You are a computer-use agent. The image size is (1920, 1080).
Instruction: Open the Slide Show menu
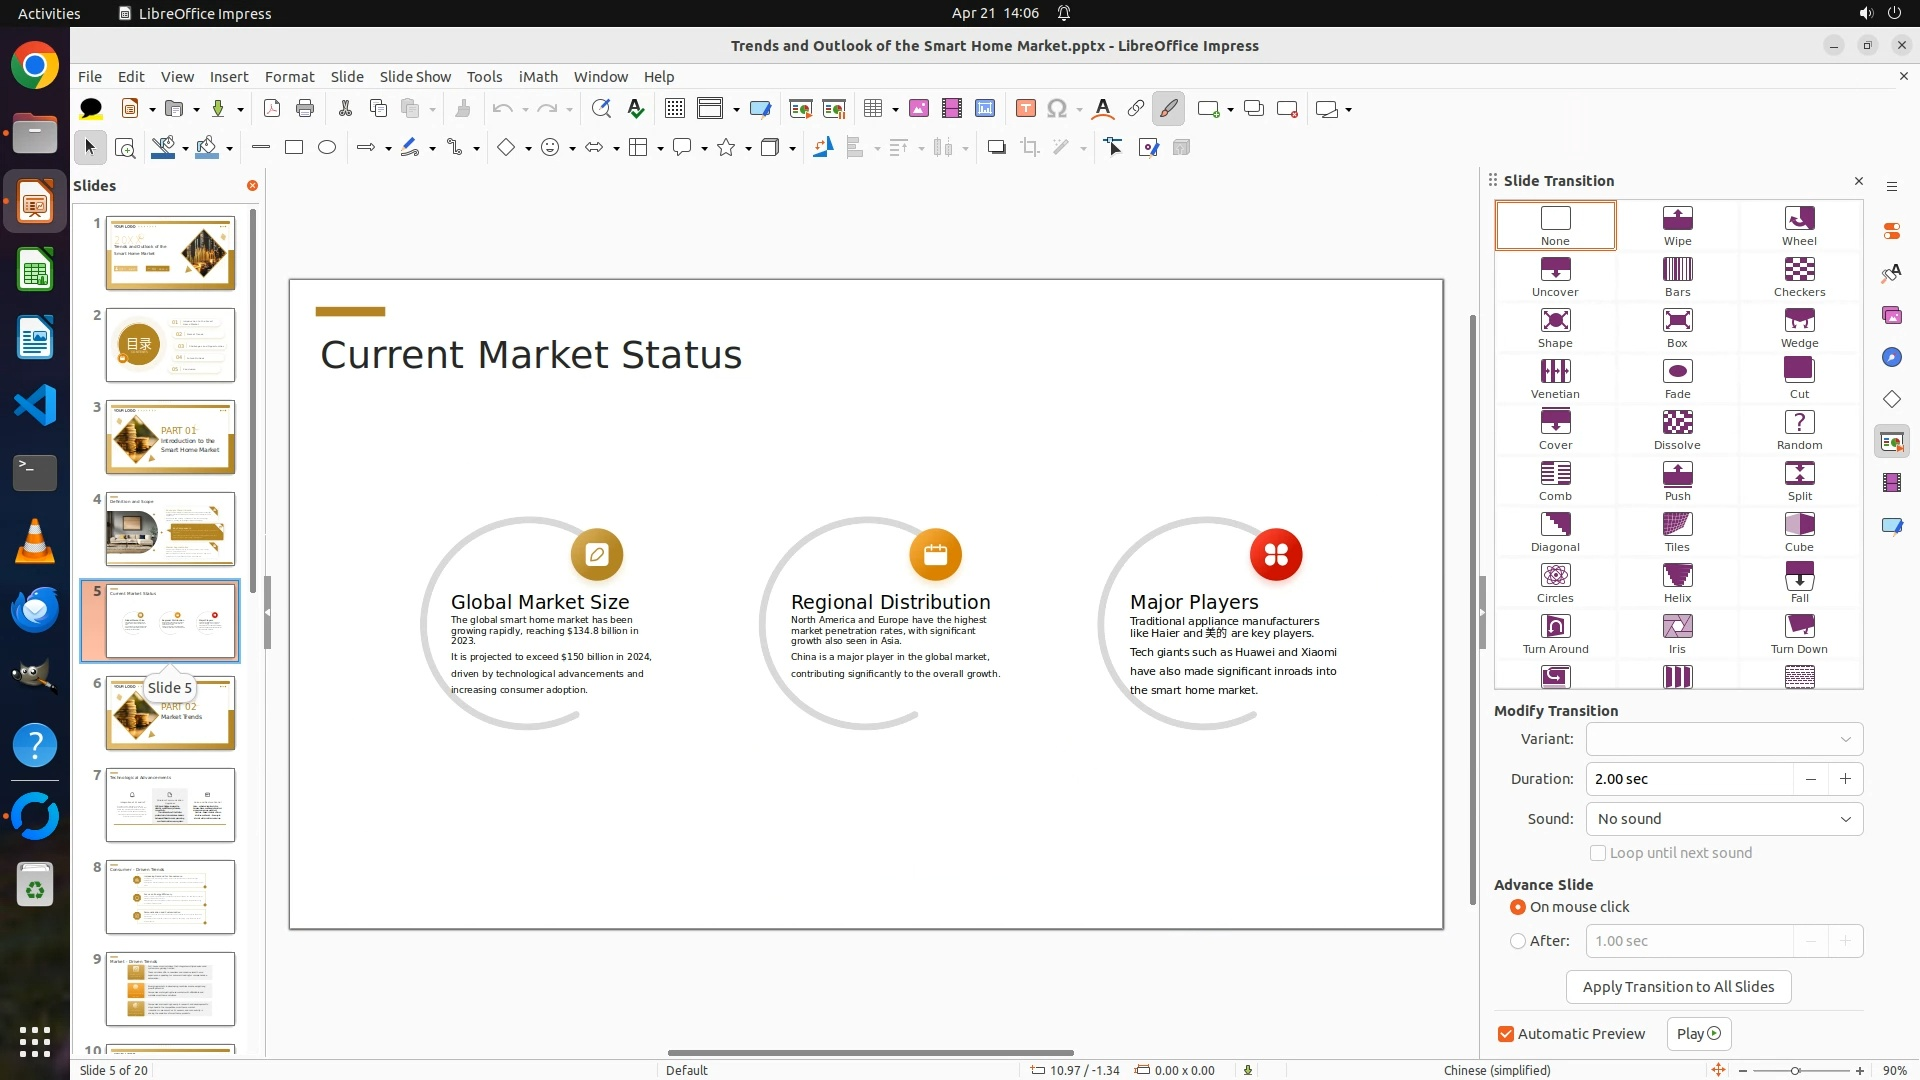coord(414,76)
